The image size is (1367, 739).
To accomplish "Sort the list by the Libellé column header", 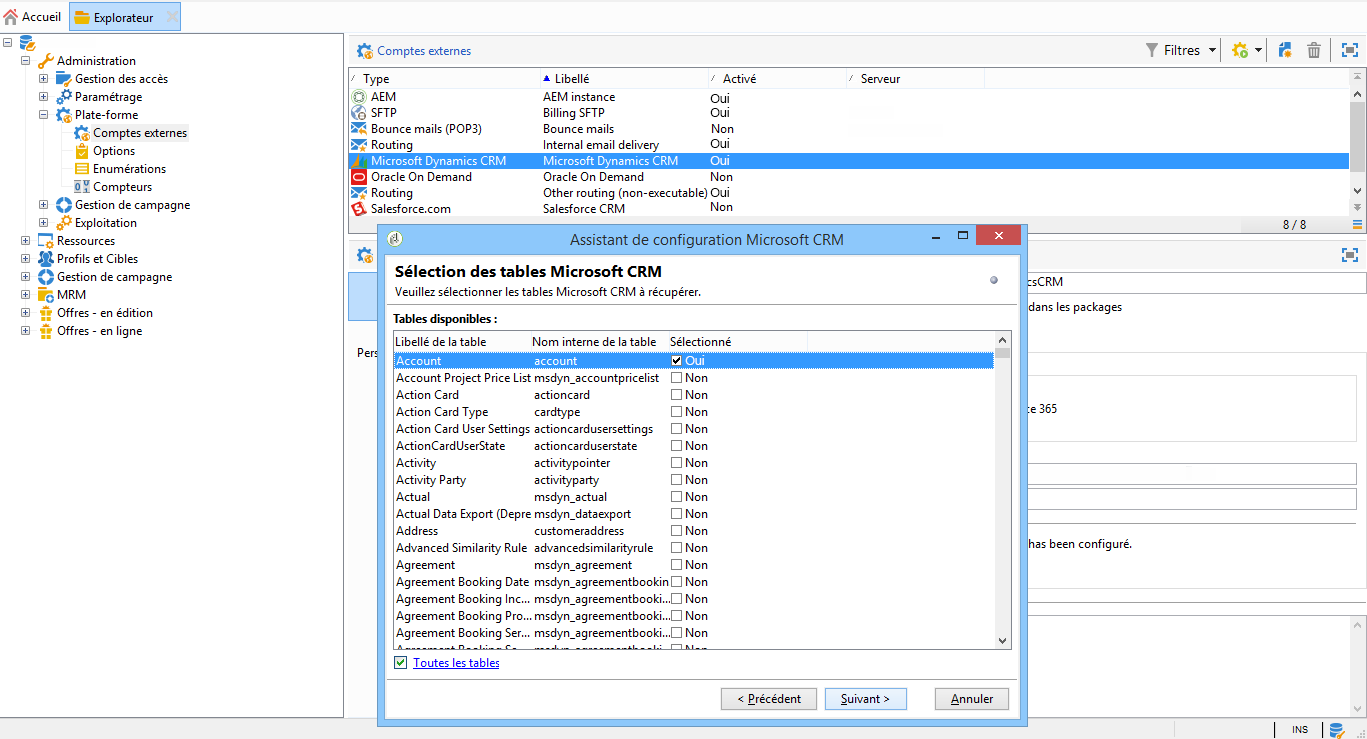I will pos(622,79).
